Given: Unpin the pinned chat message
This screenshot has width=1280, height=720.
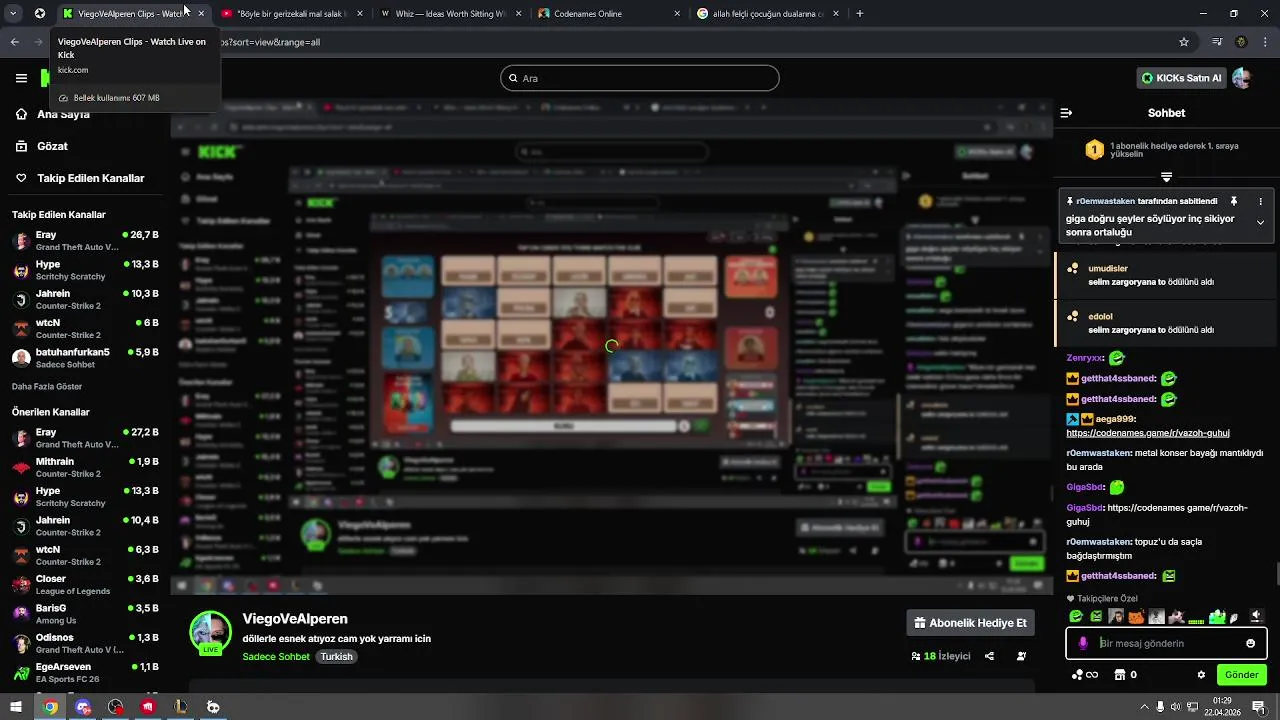Looking at the screenshot, I should click(1234, 201).
